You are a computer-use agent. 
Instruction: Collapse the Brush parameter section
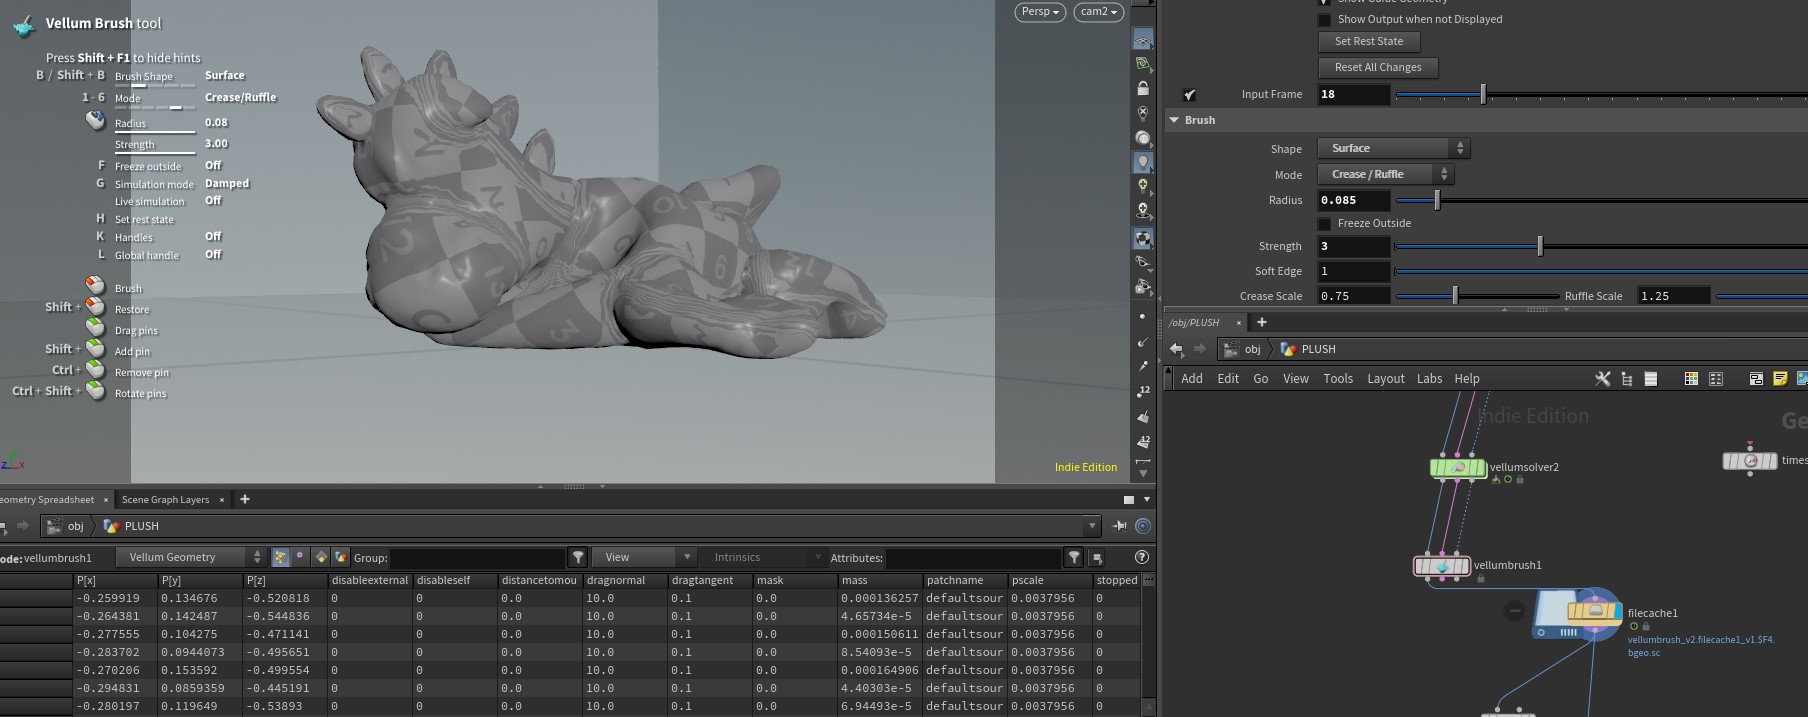1174,120
